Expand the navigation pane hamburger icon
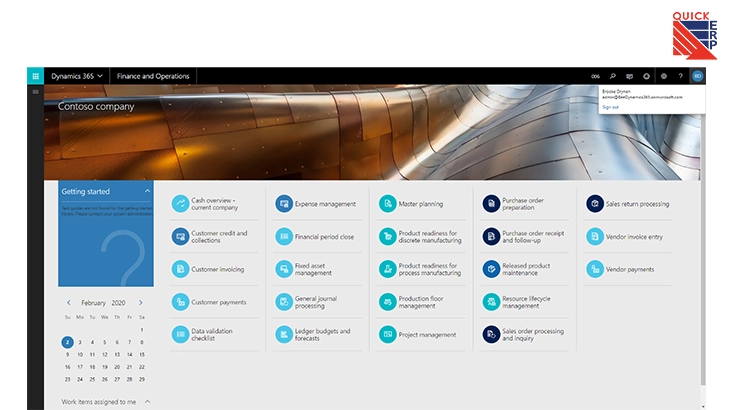Screen dimensions: 729x410 (x=35, y=92)
